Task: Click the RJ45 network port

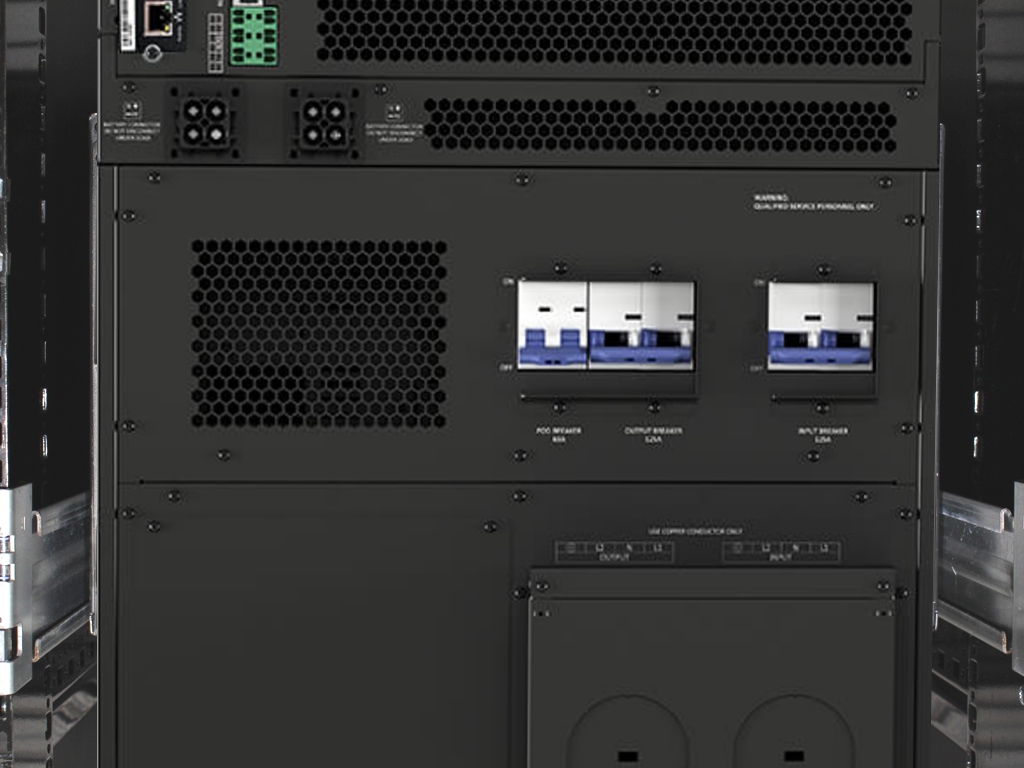Action: [x=158, y=18]
